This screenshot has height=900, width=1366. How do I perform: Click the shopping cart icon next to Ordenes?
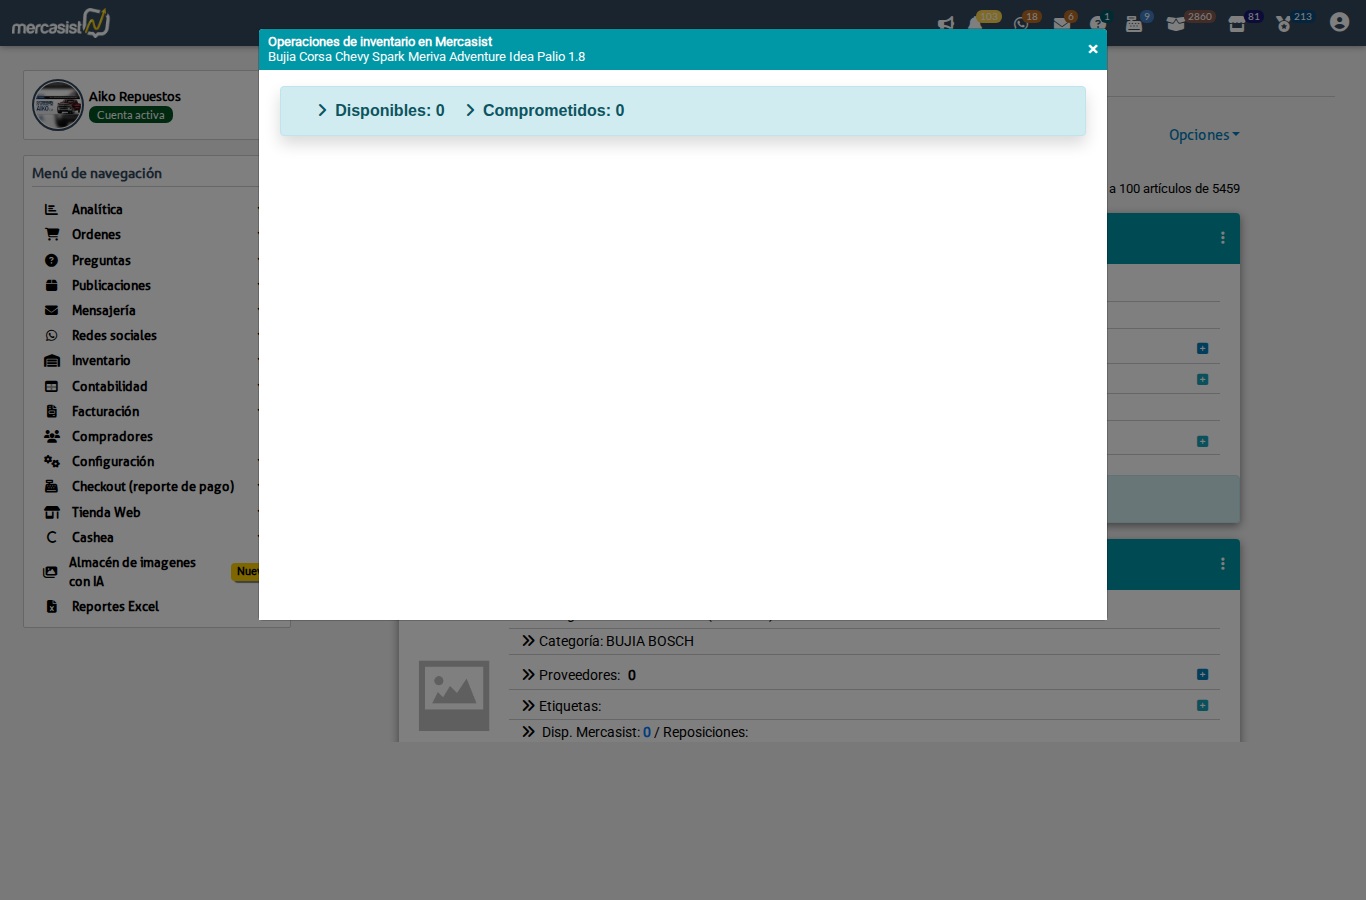tap(52, 234)
